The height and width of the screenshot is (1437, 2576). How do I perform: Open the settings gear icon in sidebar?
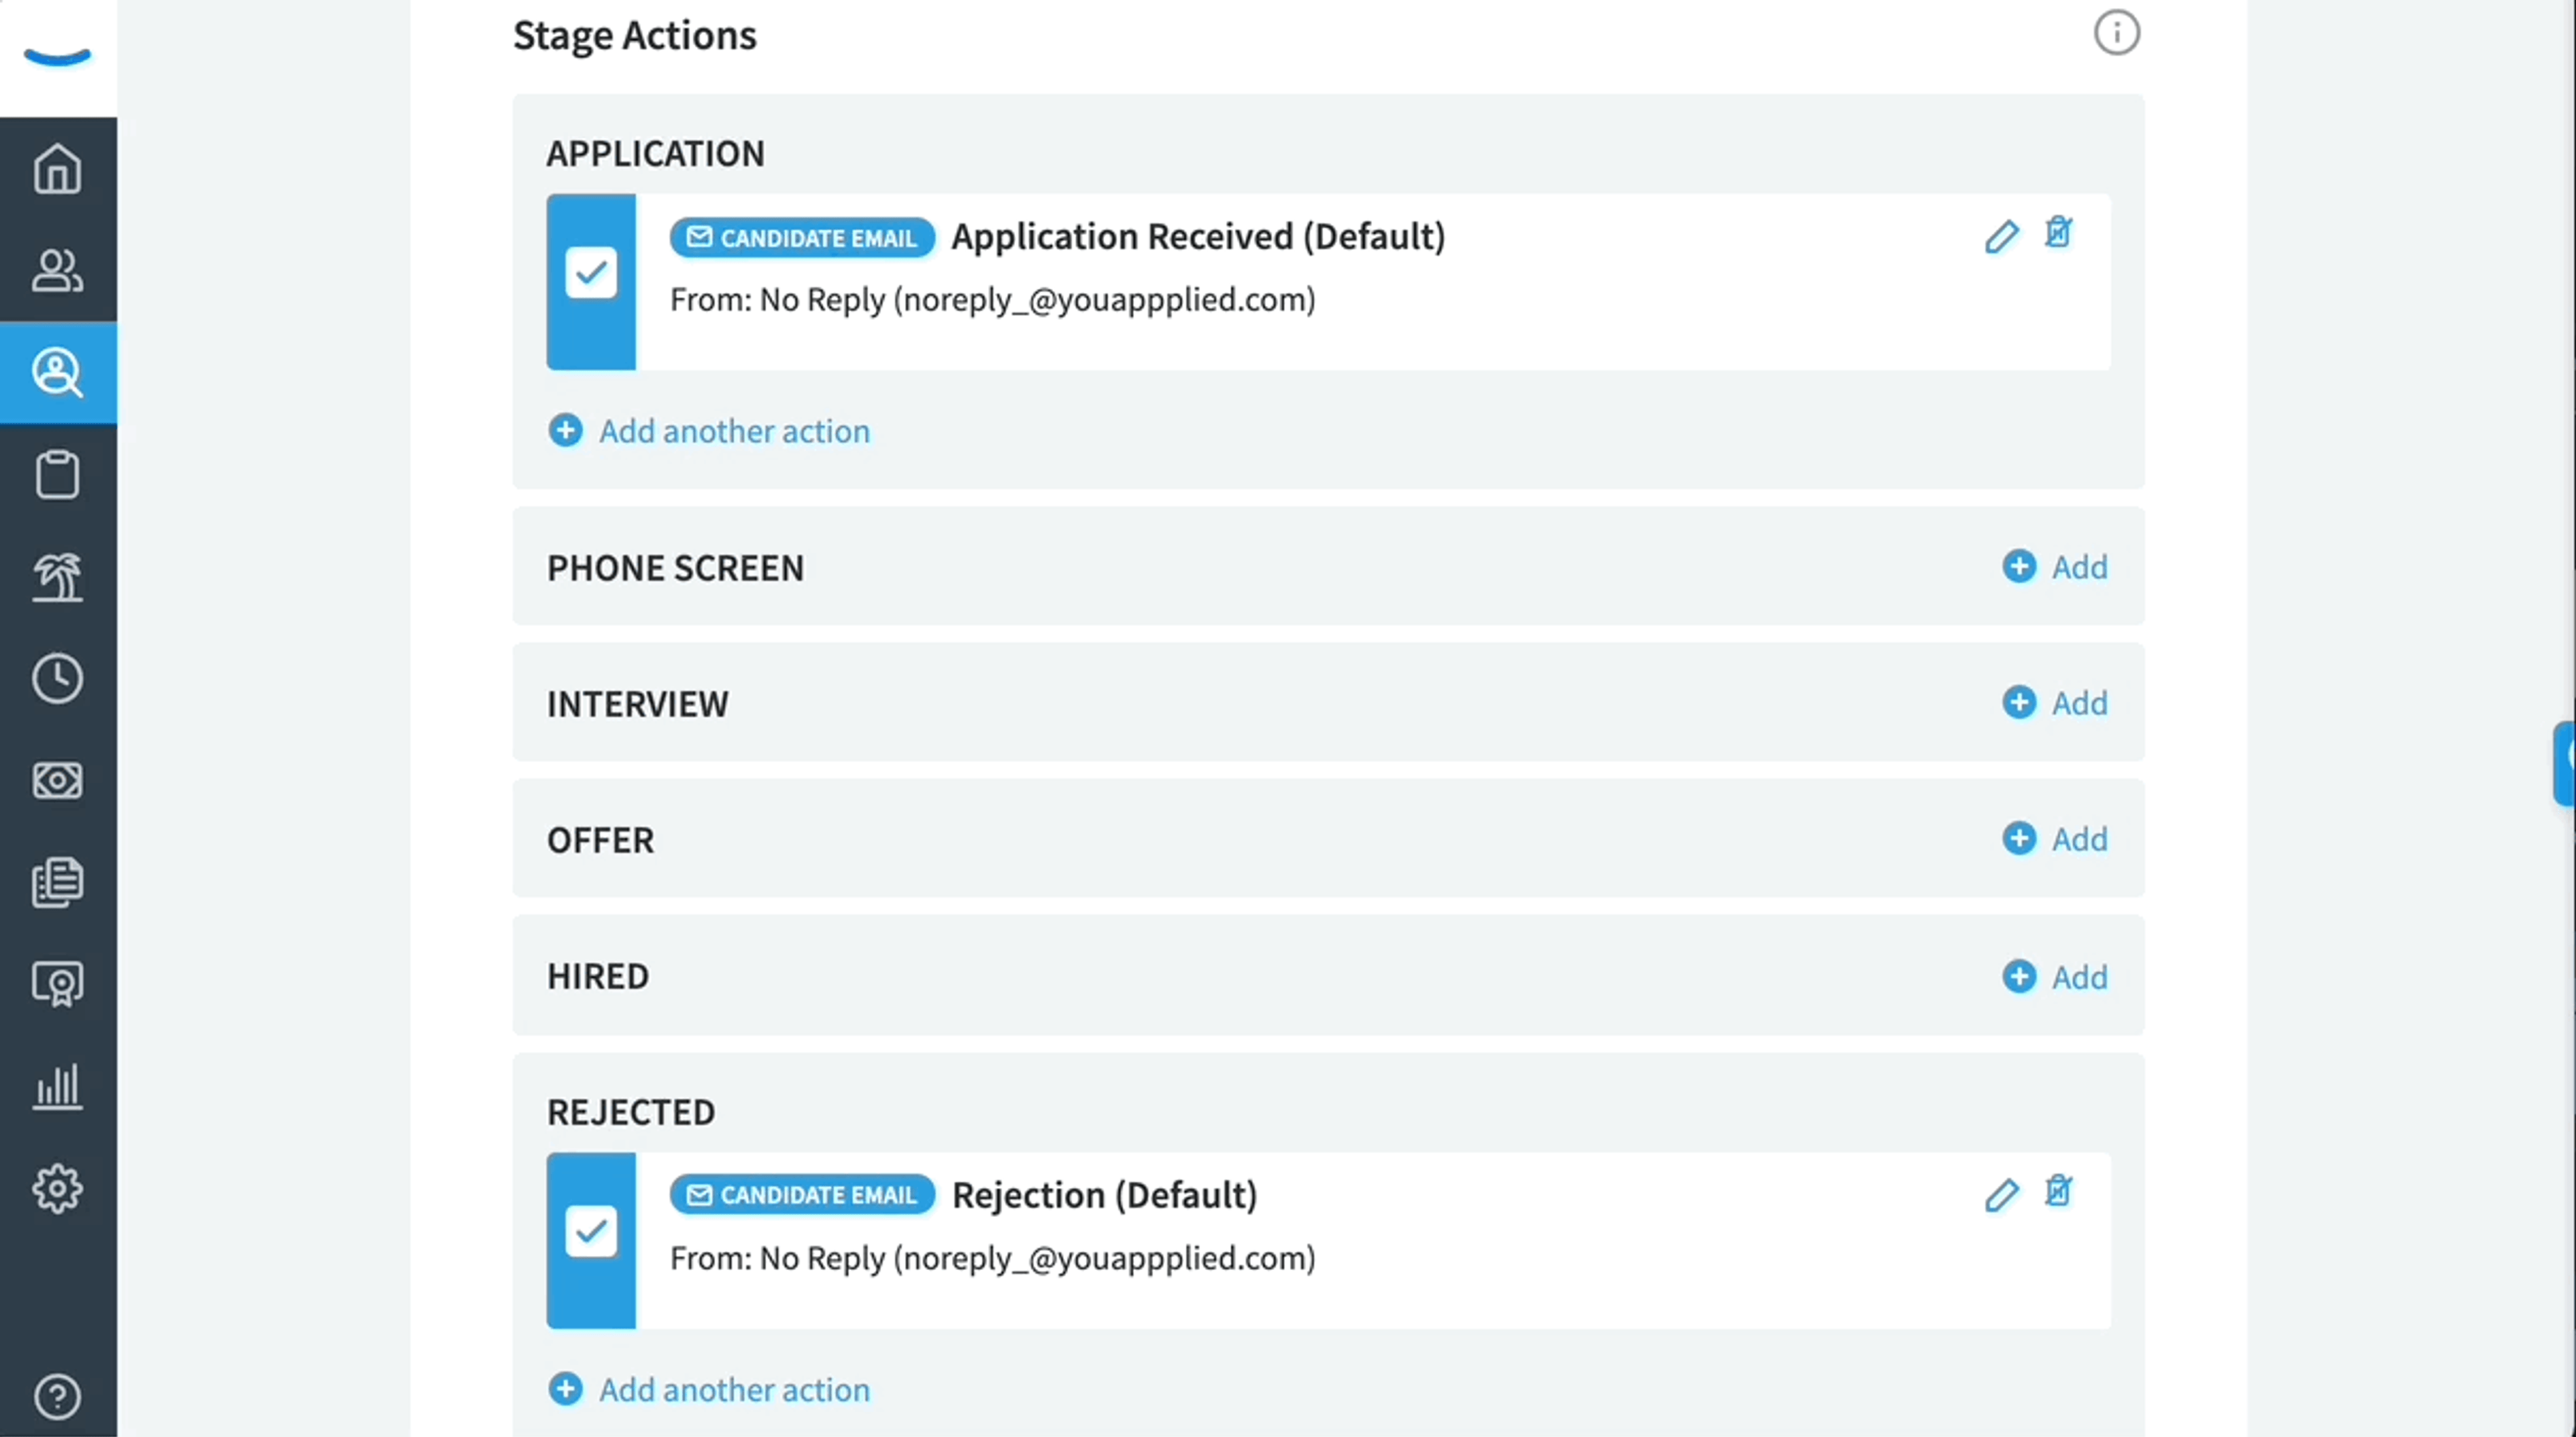[x=57, y=1188]
